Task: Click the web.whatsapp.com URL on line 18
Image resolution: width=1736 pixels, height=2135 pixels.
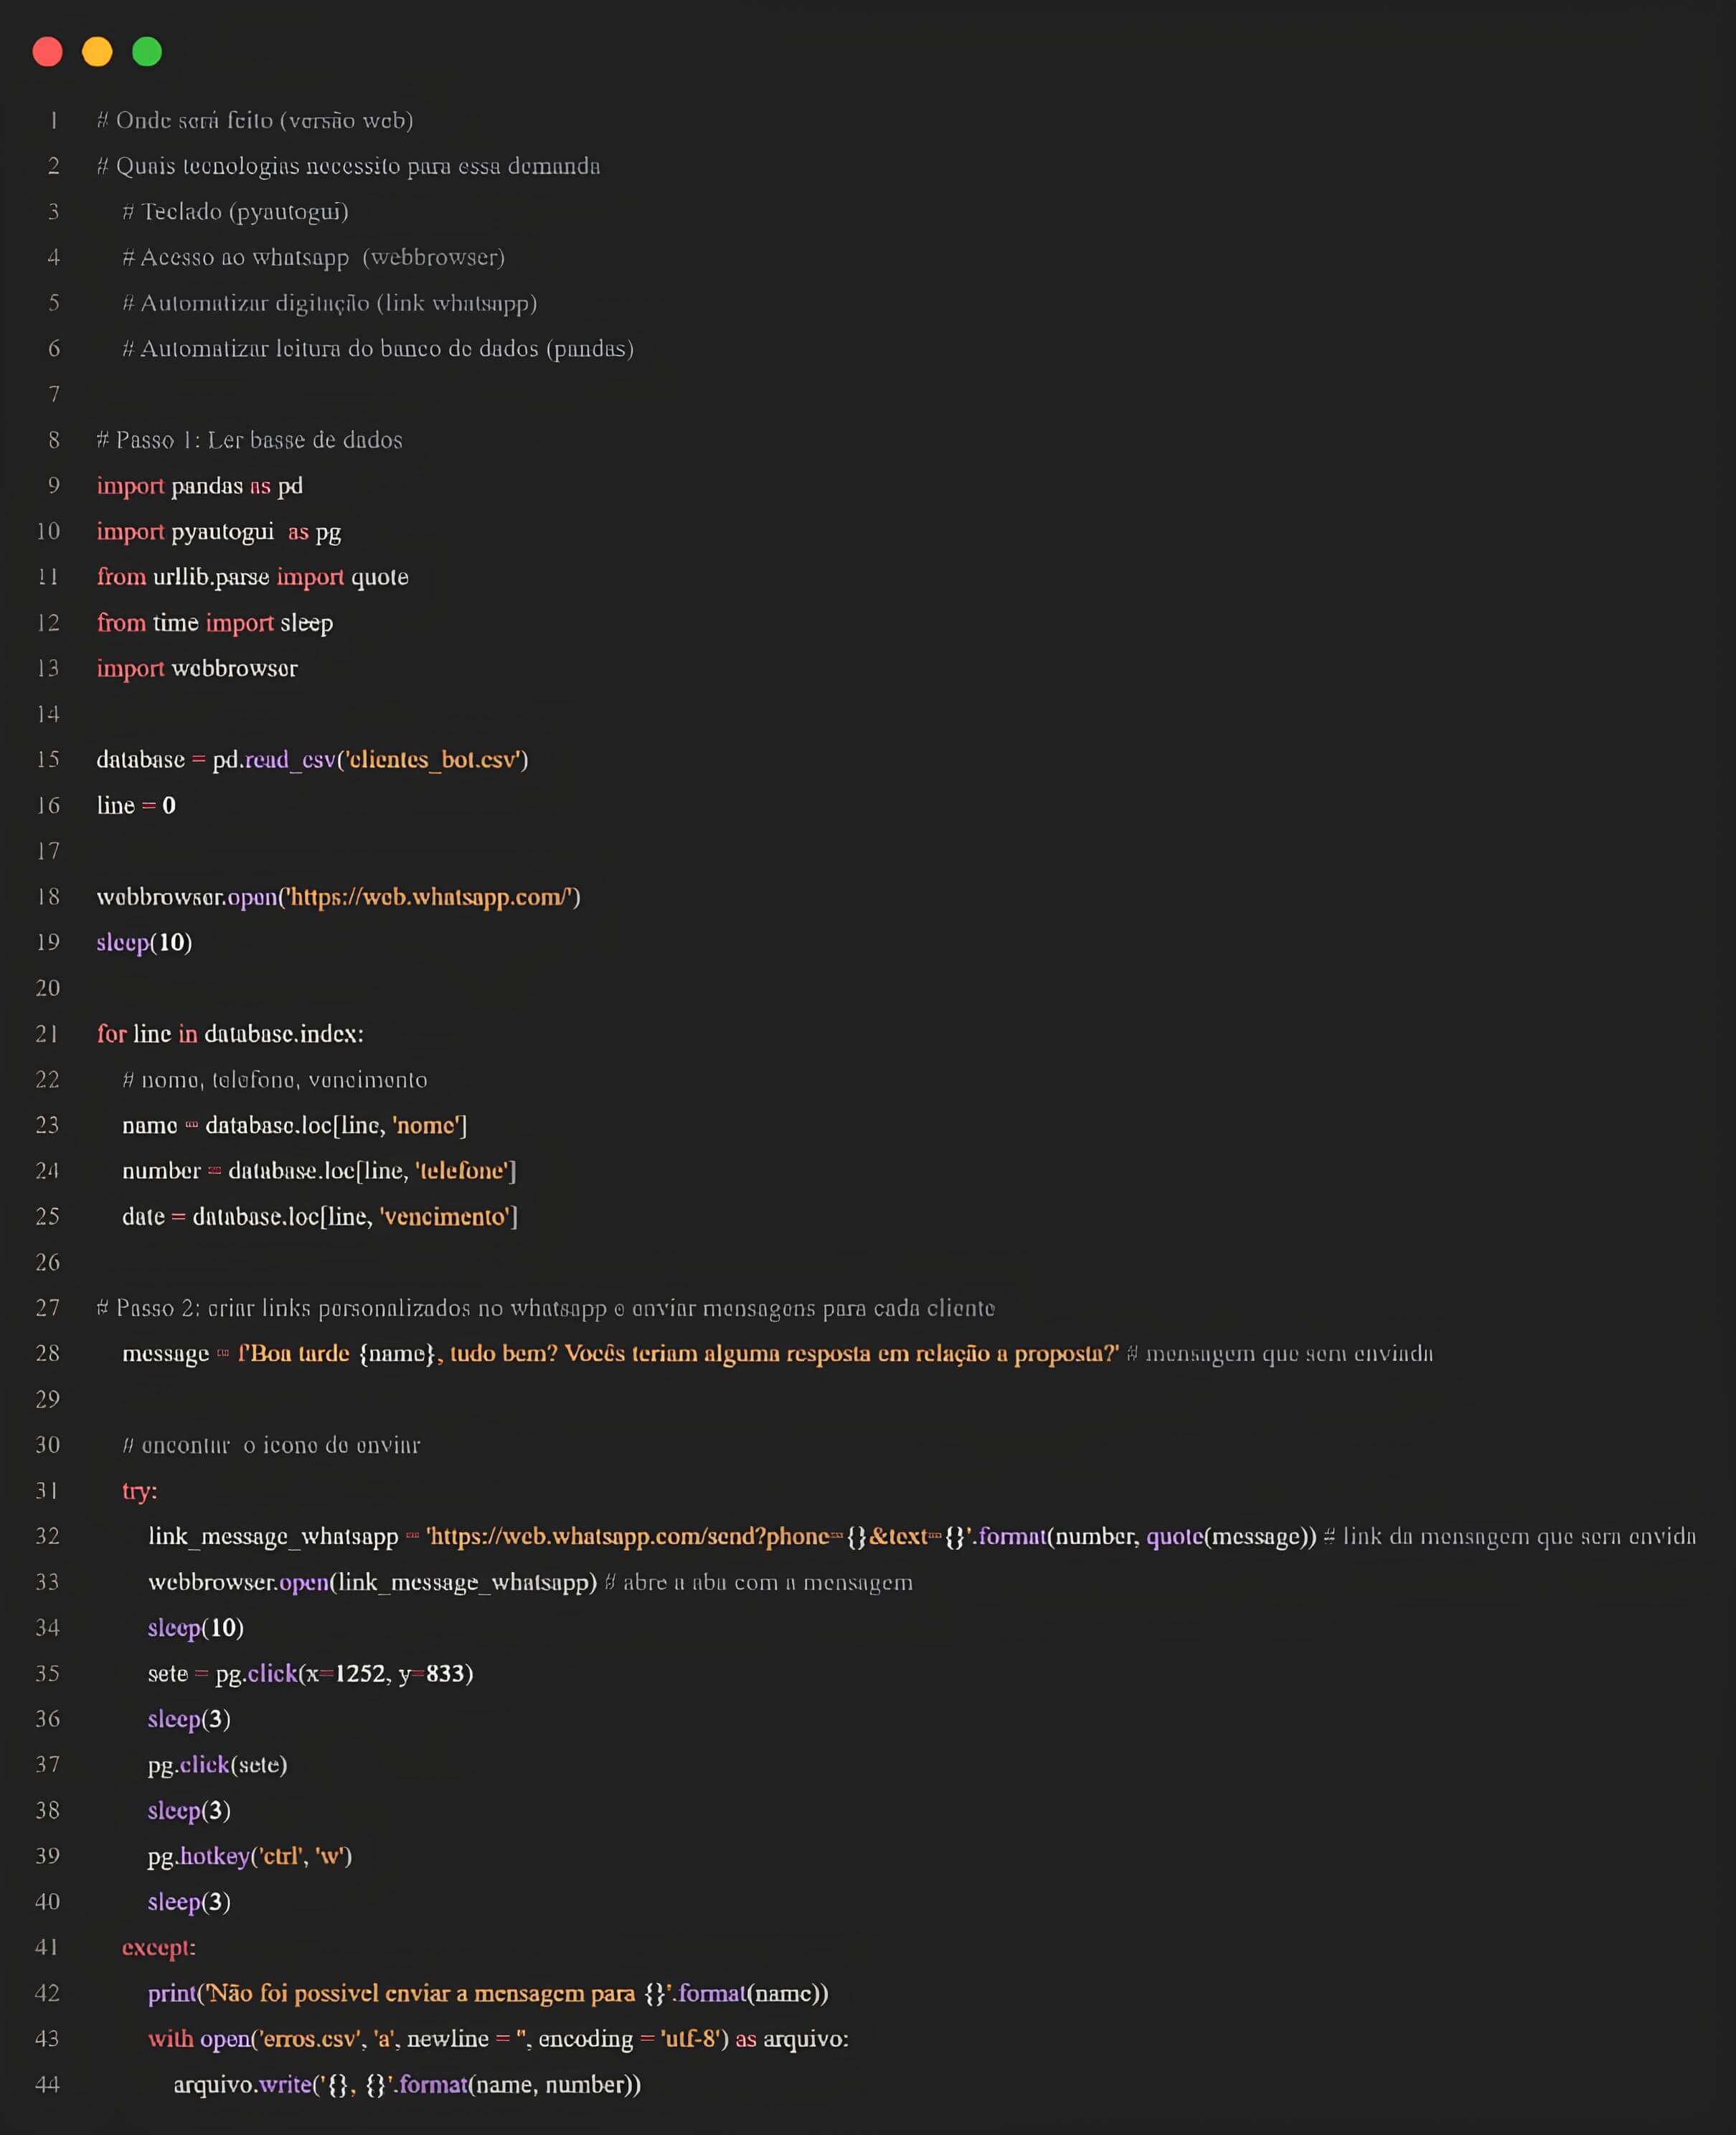Action: click(428, 897)
